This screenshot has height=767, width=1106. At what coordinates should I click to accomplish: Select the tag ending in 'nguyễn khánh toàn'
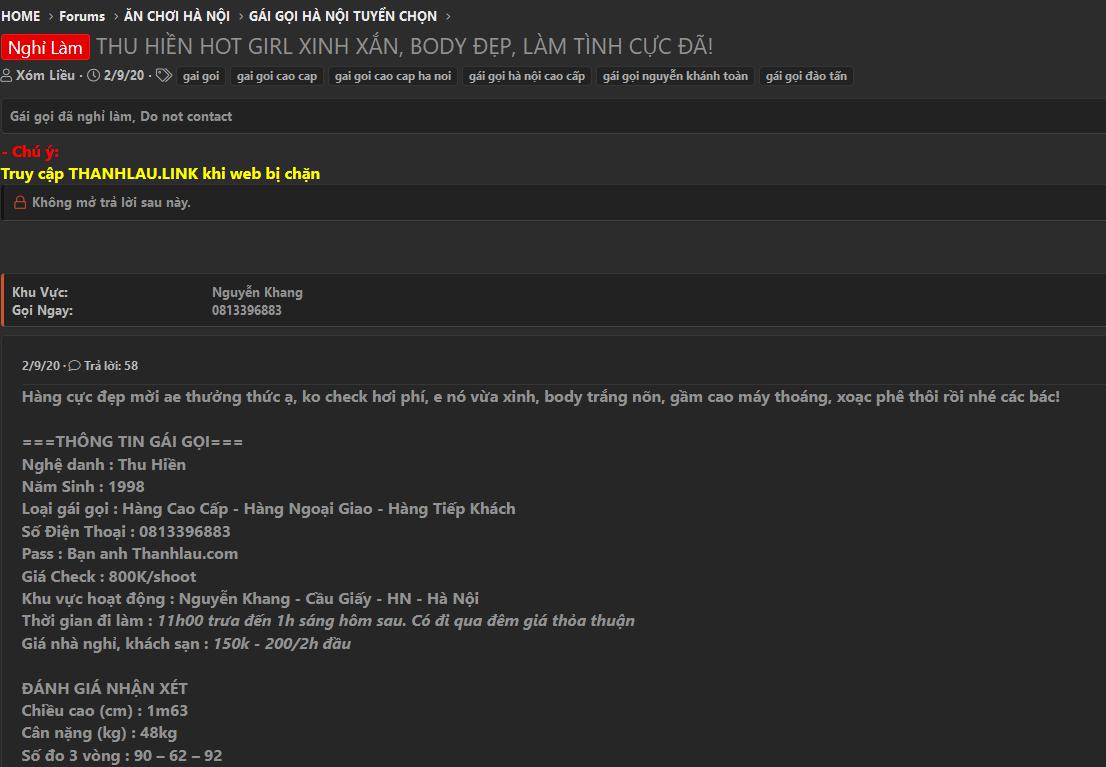coord(675,76)
